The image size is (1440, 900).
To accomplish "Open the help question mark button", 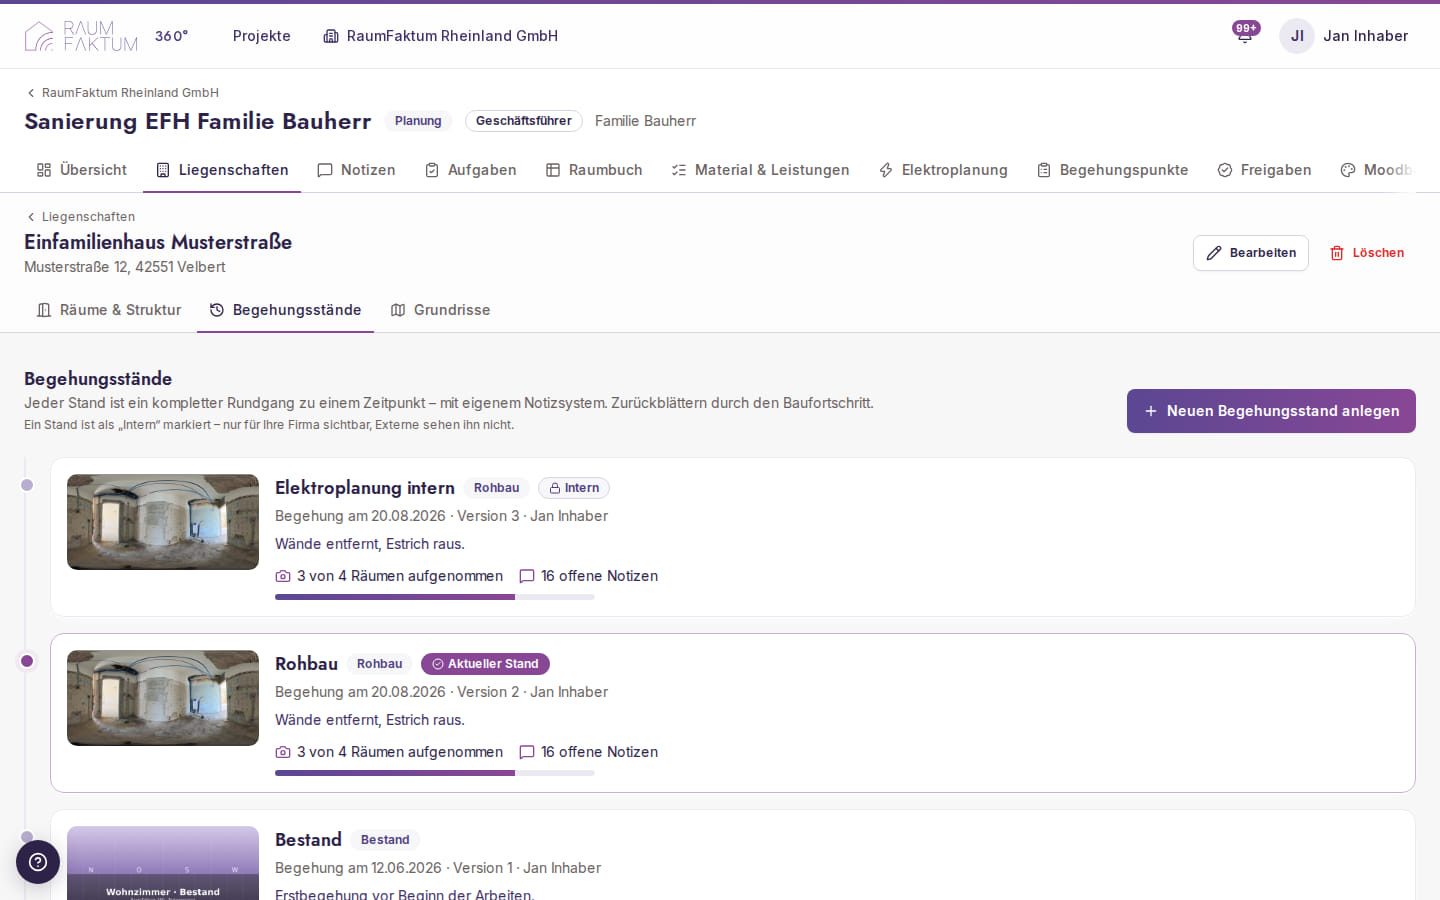I will click(38, 862).
